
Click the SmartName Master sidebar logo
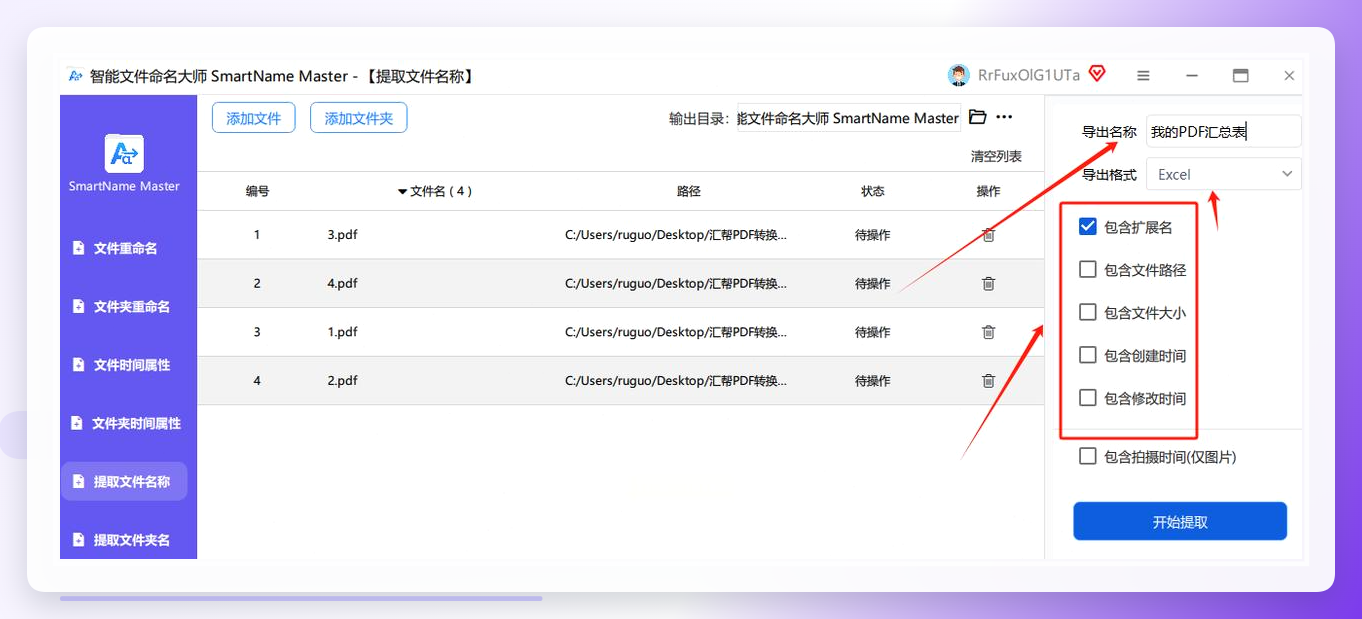pyautogui.click(x=124, y=153)
